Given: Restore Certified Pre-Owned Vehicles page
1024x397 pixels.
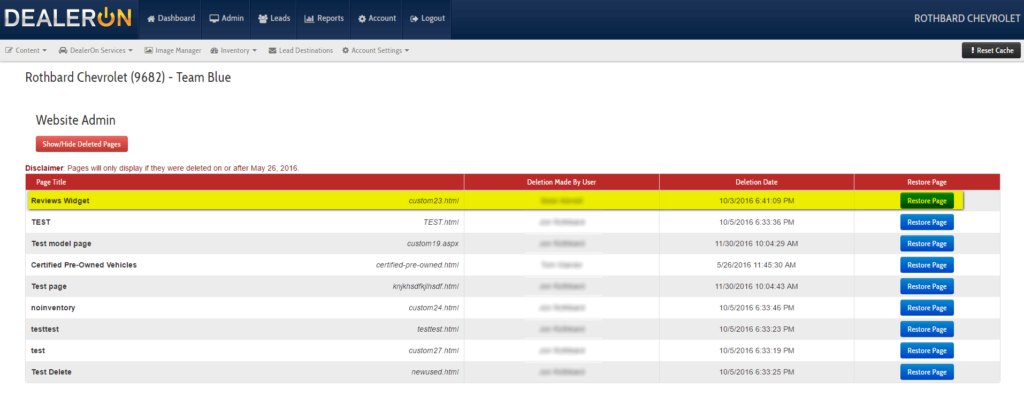Looking at the screenshot, I should tap(927, 265).
